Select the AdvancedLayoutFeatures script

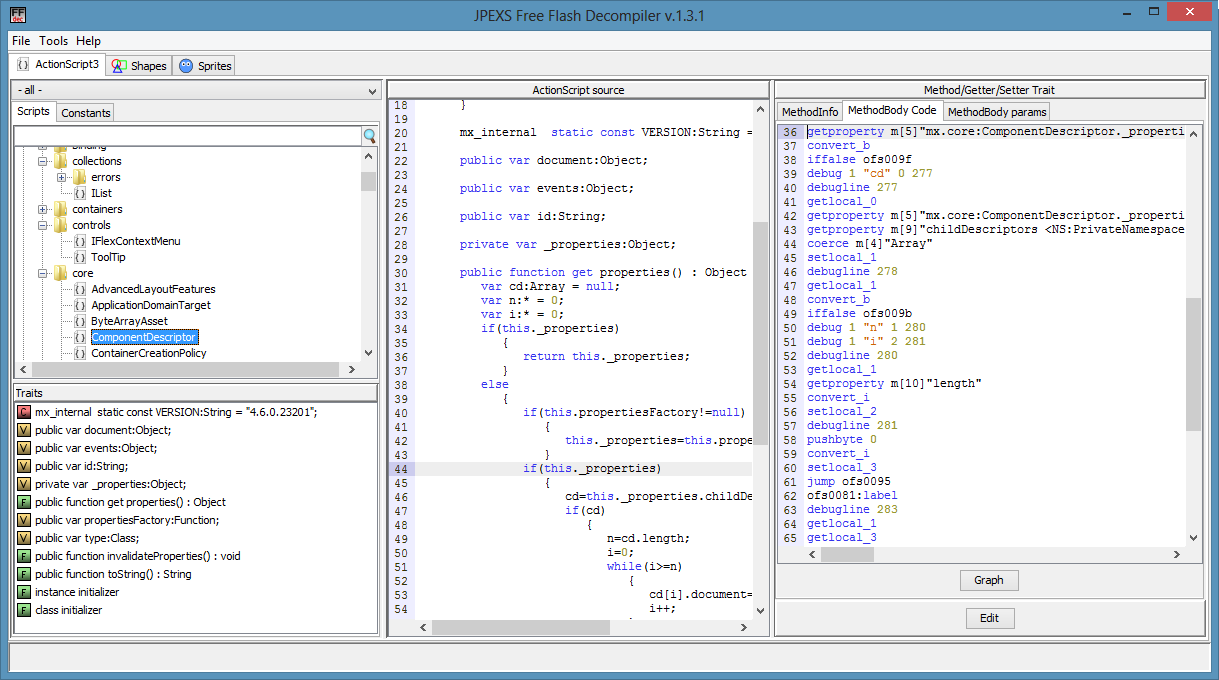(153, 289)
